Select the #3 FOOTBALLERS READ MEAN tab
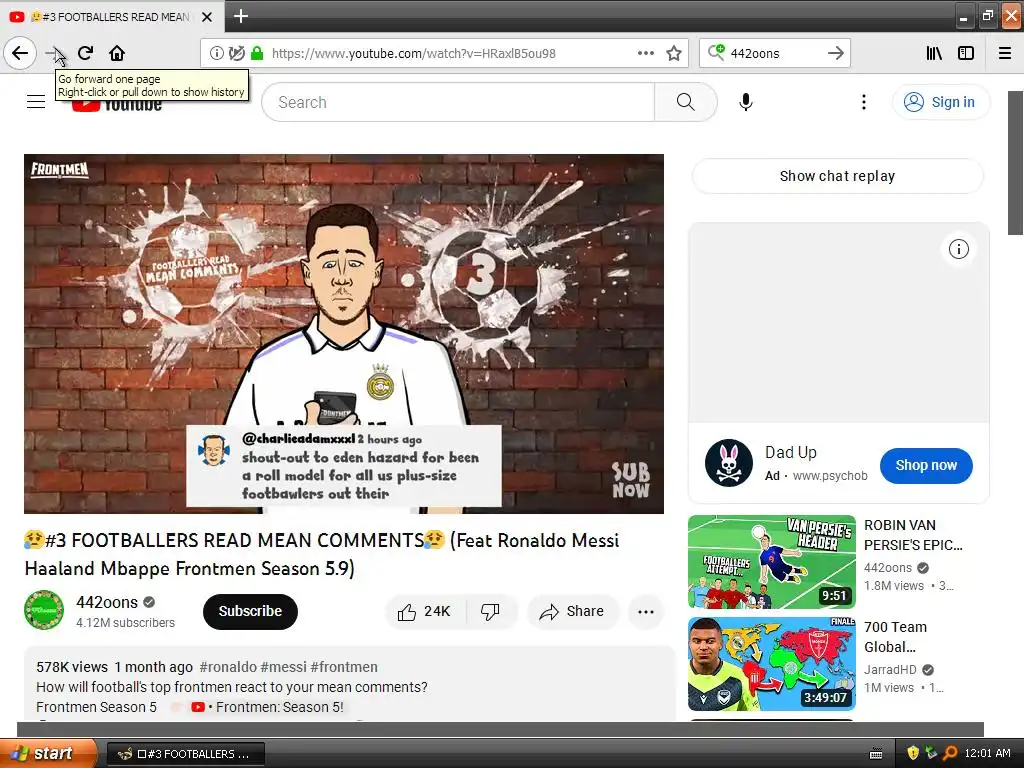Viewport: 1024px width, 768px height. [x=111, y=17]
